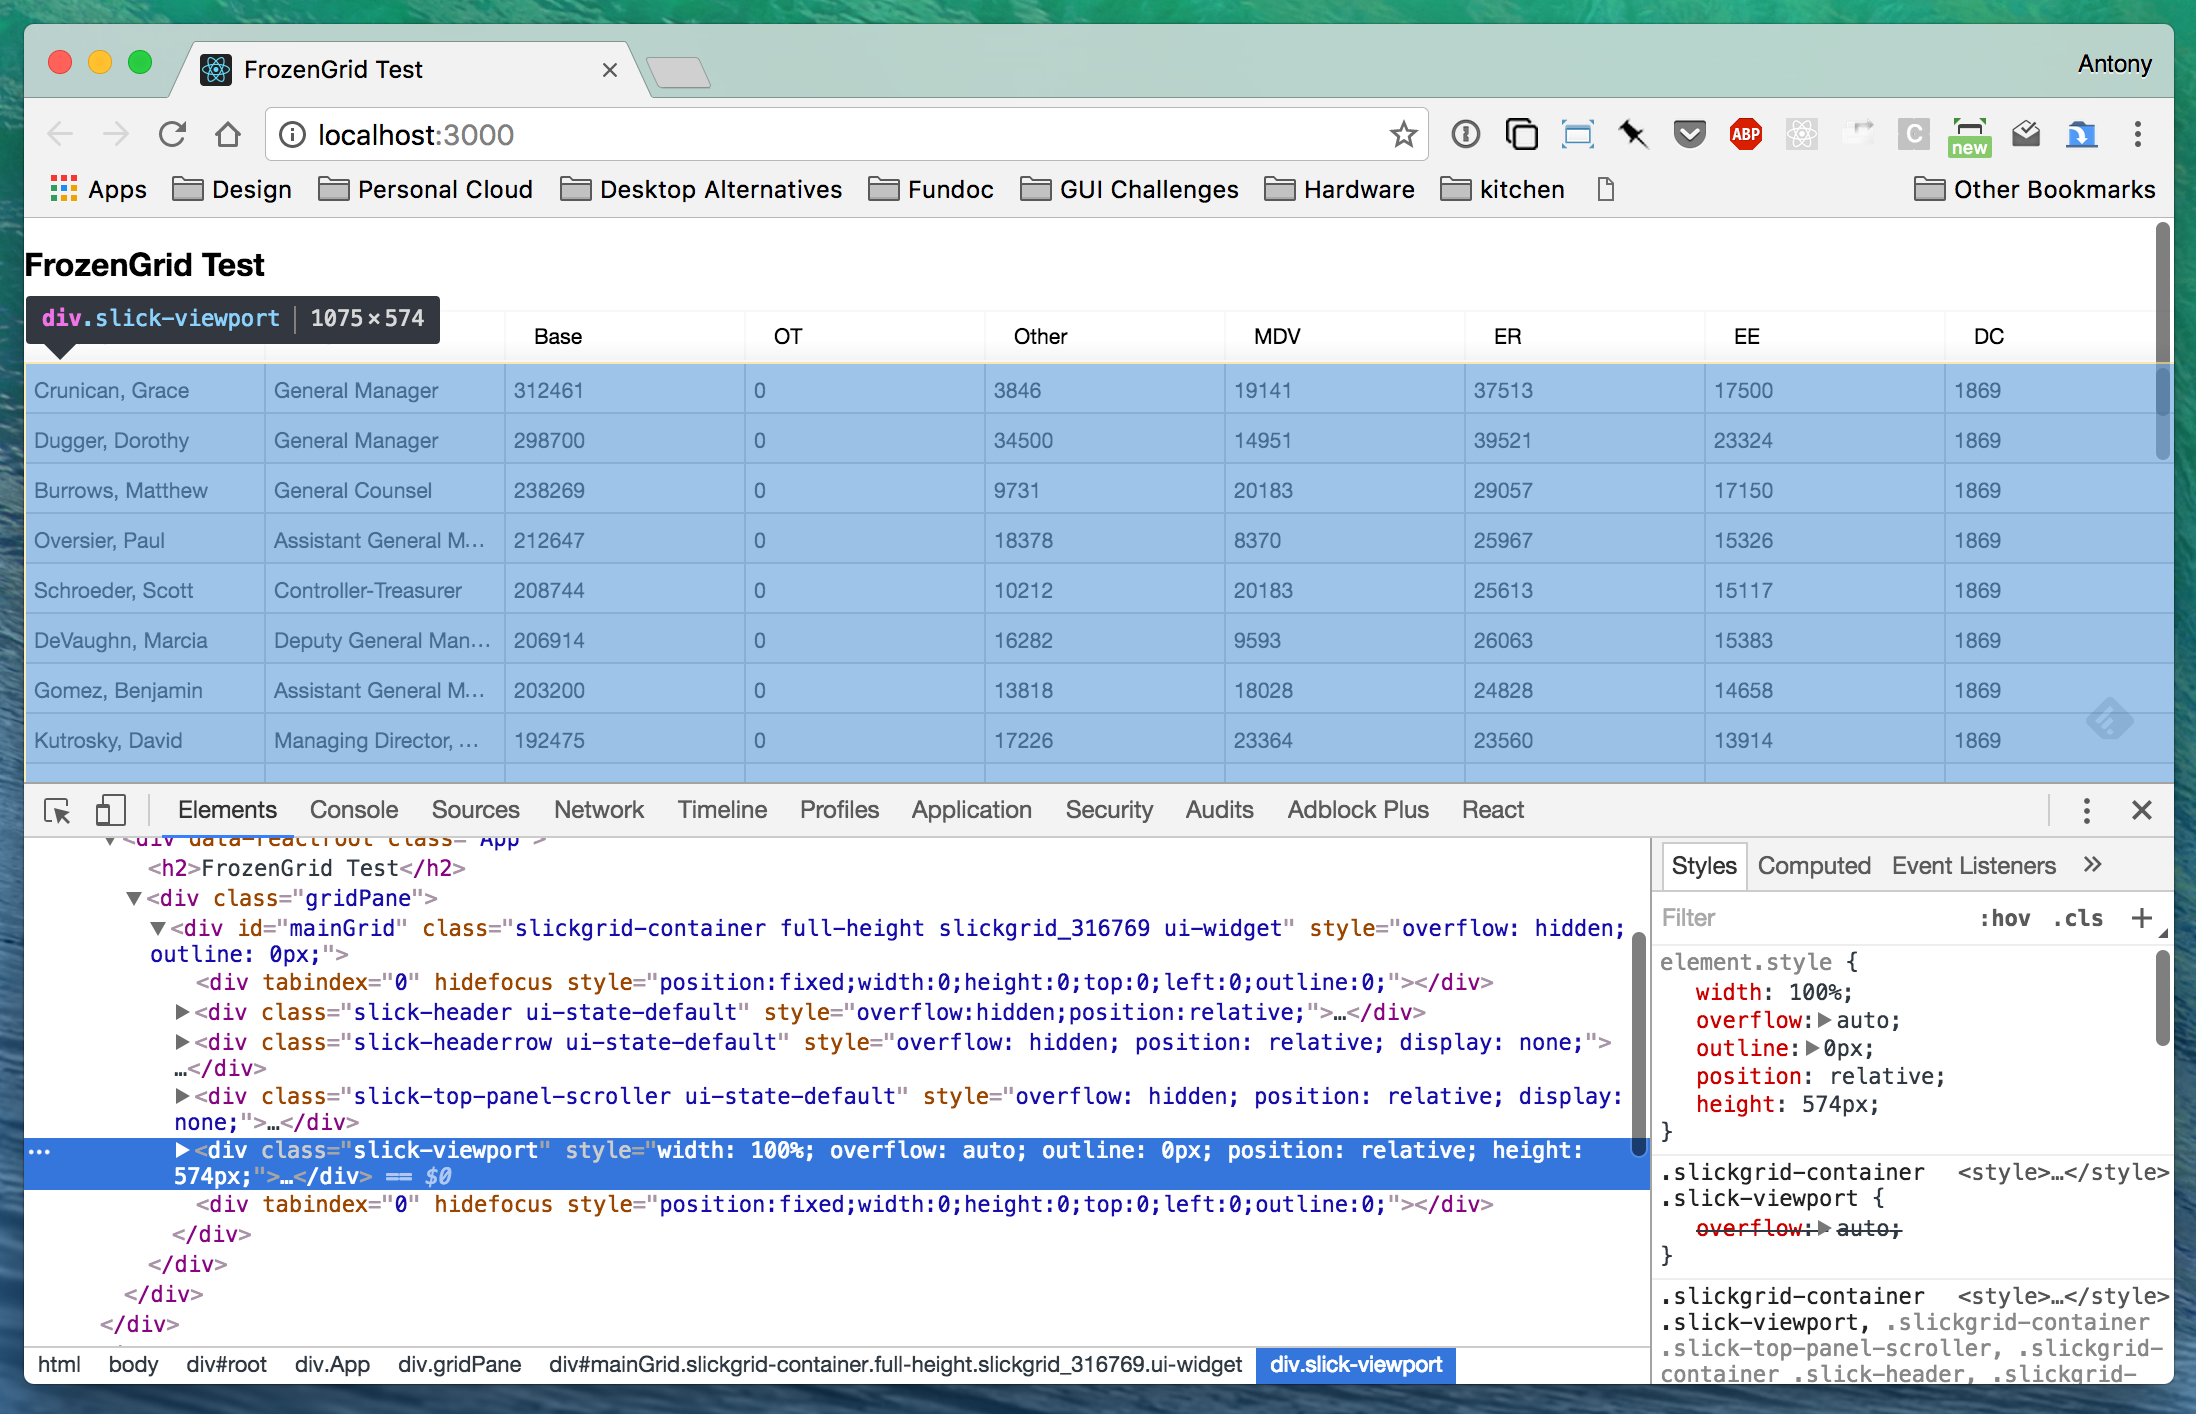Click the Chrome three-dot menu icon
Screen dimensions: 2196x1414
[2137, 134]
